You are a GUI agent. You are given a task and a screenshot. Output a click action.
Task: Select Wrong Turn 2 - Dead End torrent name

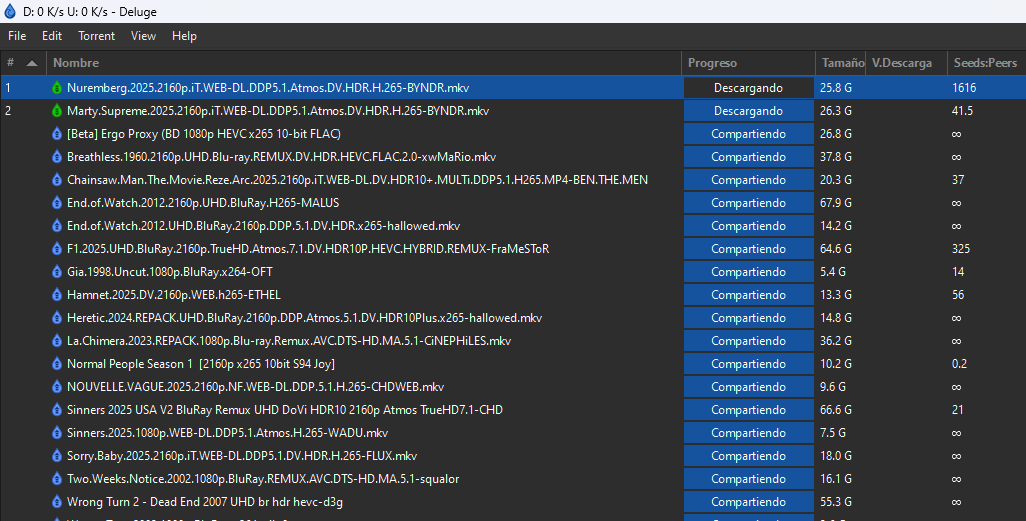tap(205, 501)
